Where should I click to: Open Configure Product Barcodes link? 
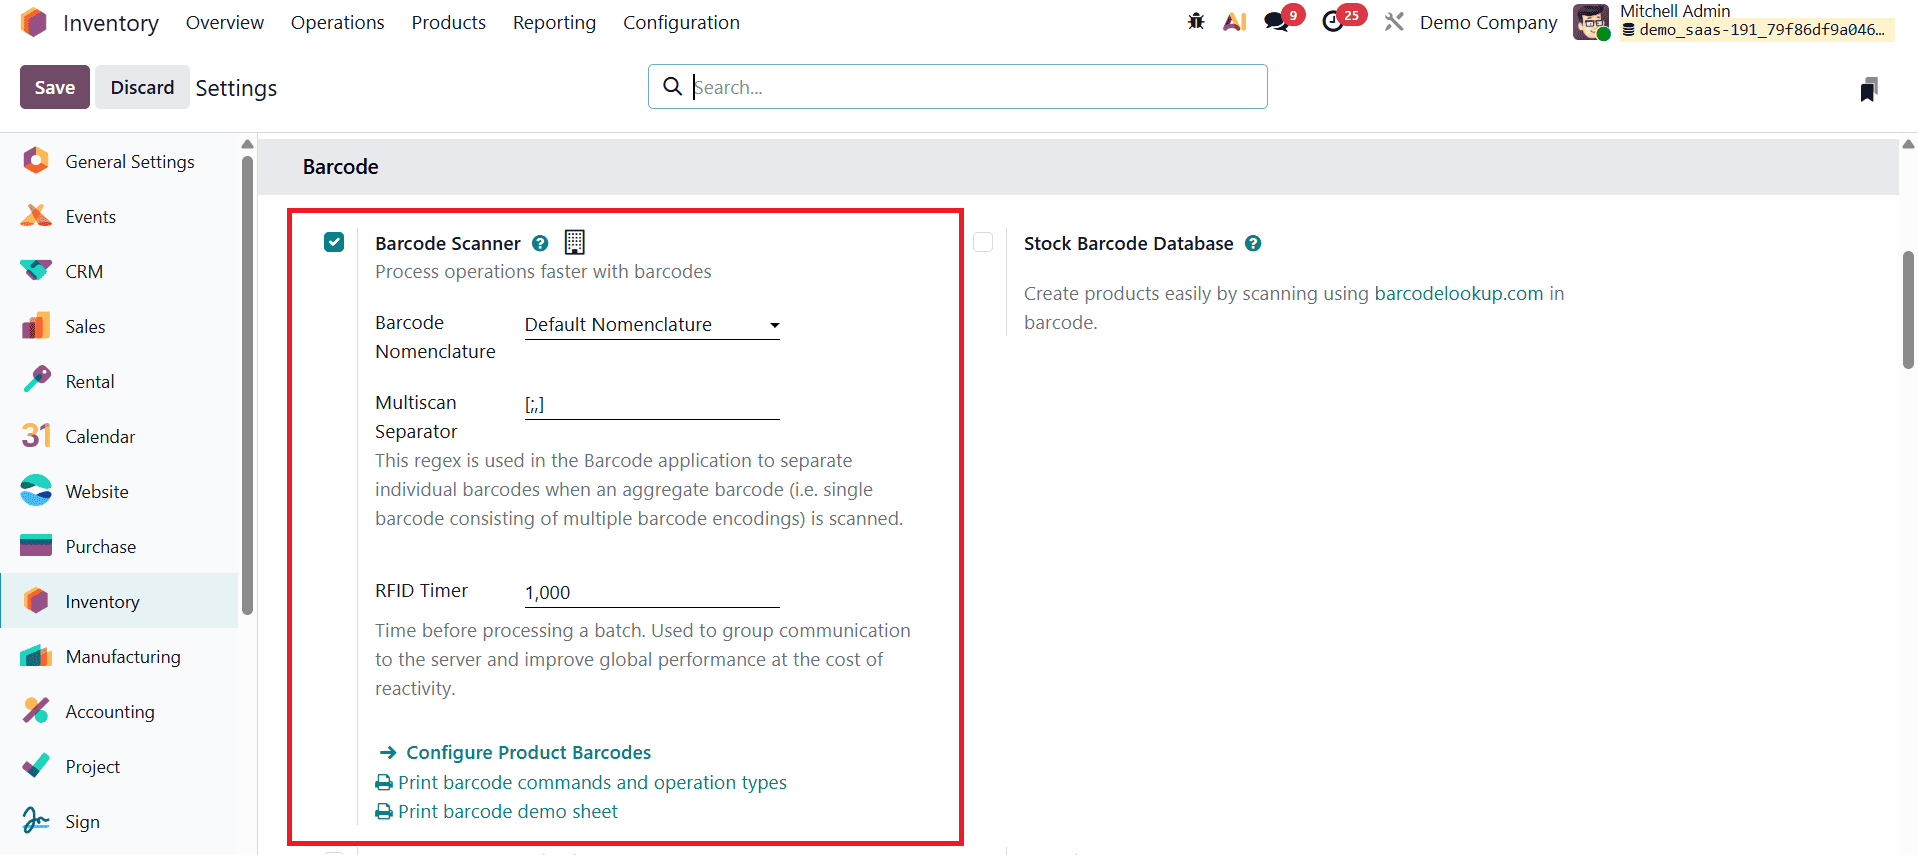[515, 752]
